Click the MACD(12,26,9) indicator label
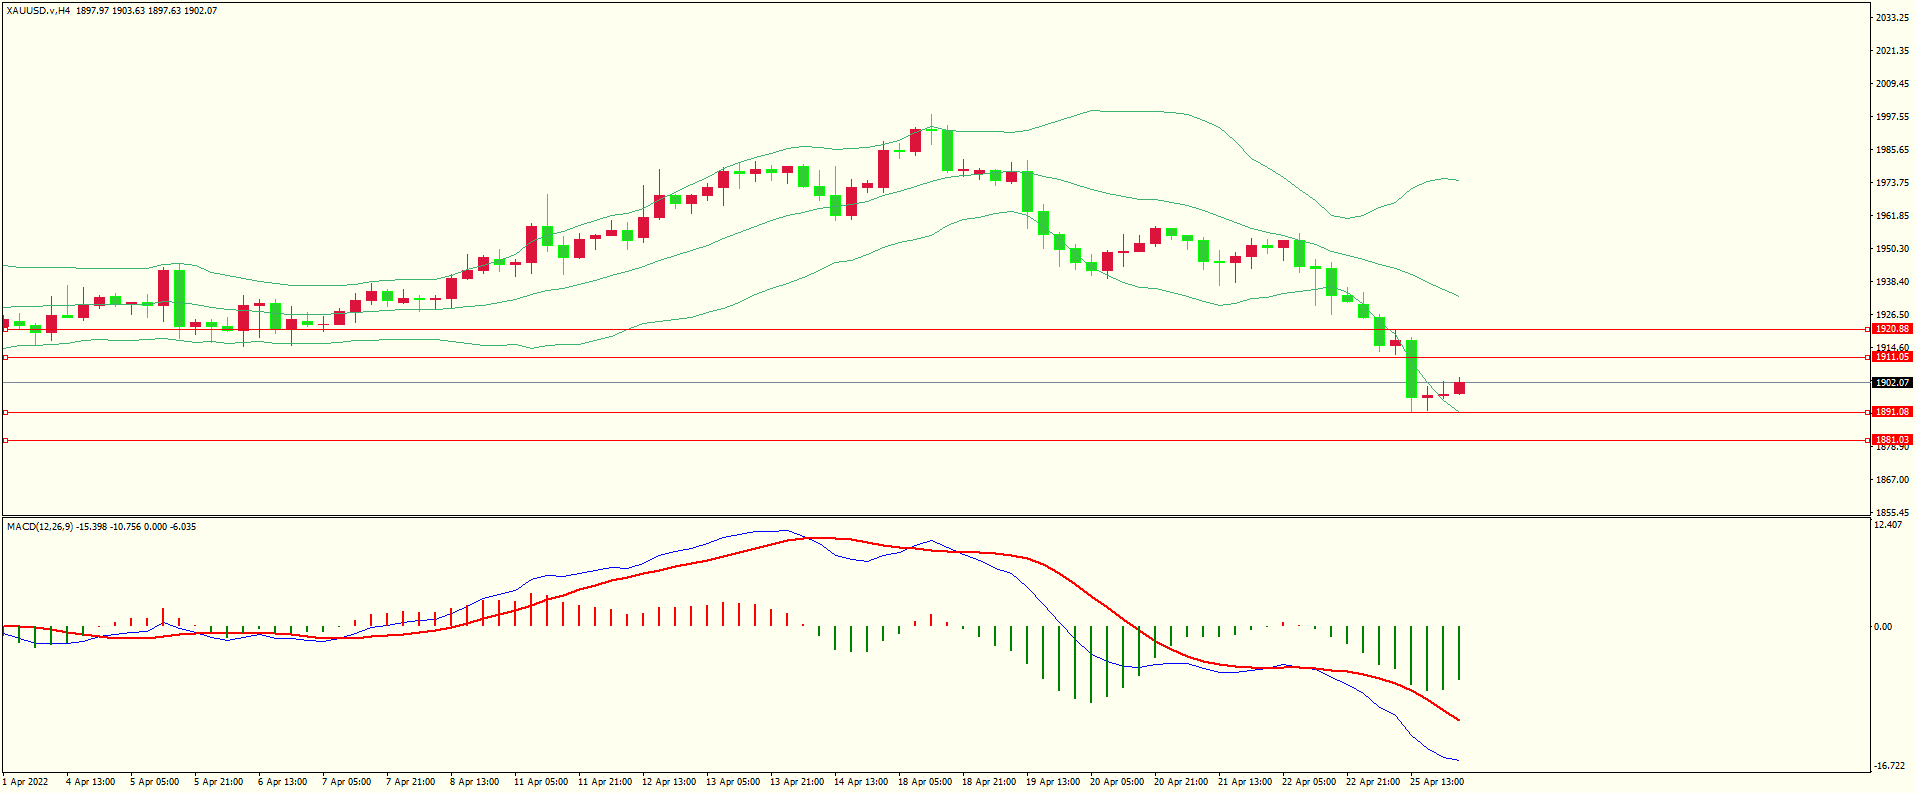Screen dimensions: 1916x793 [x=40, y=526]
